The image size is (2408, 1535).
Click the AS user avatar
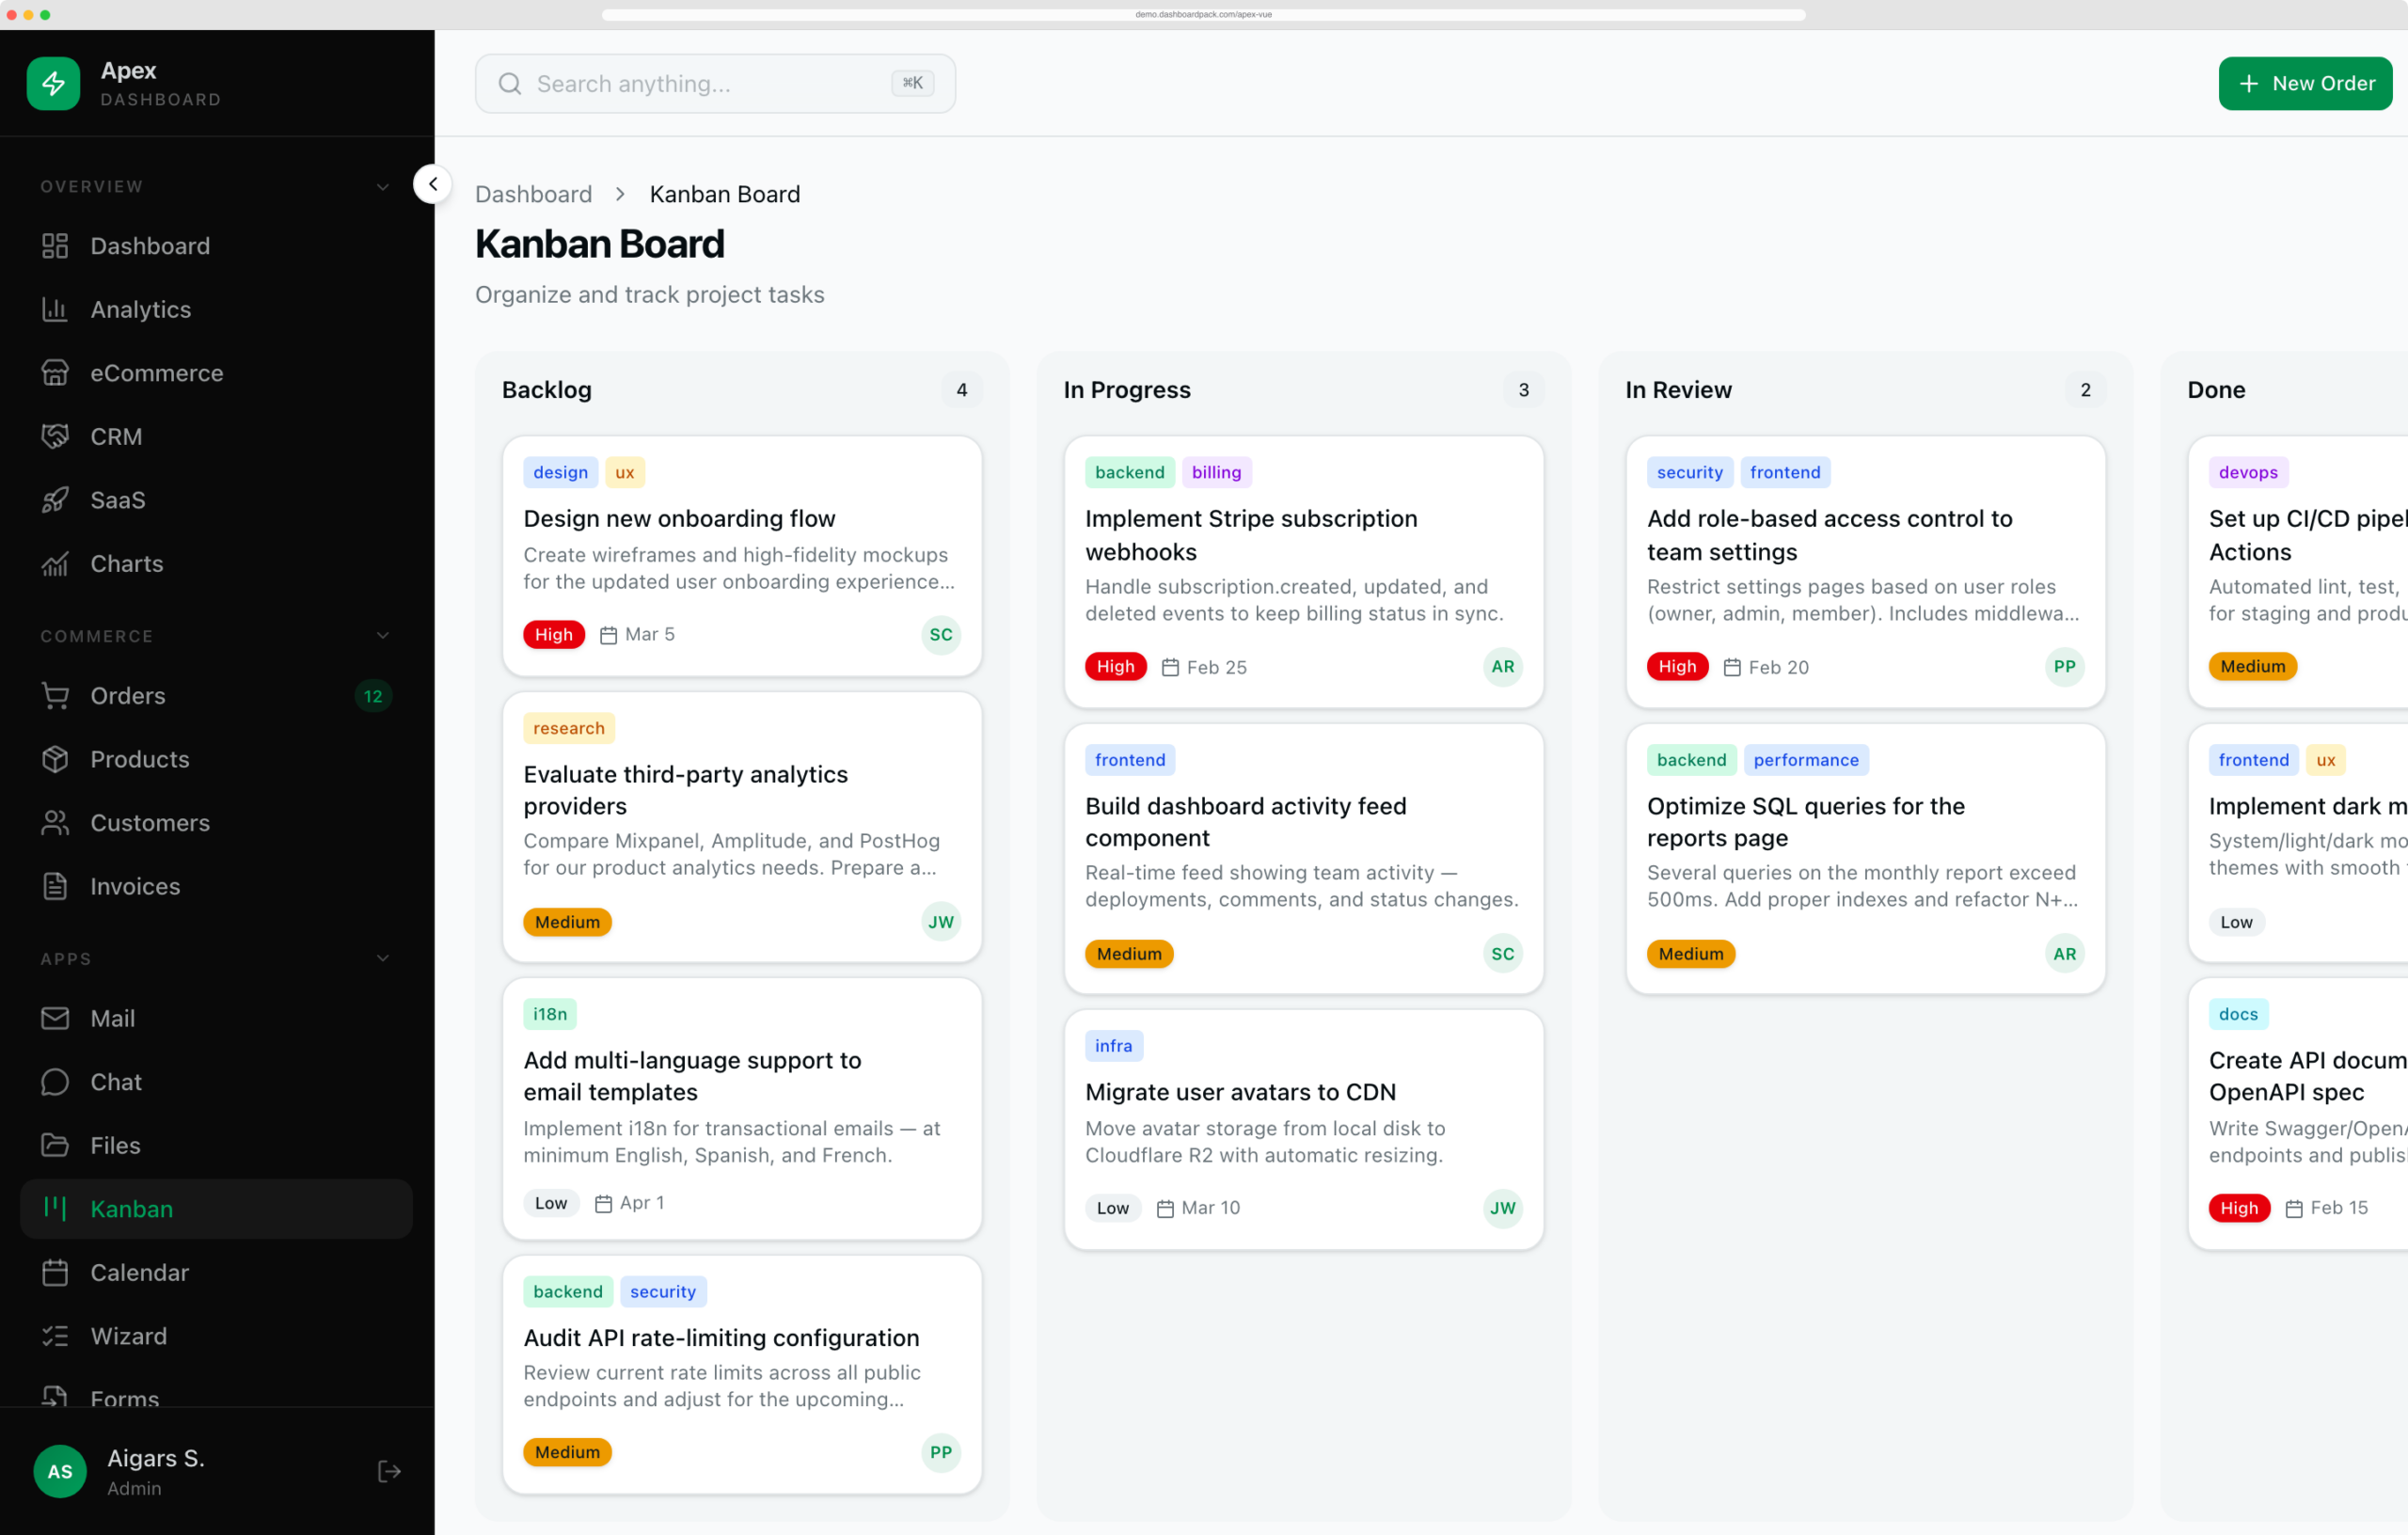[60, 1471]
